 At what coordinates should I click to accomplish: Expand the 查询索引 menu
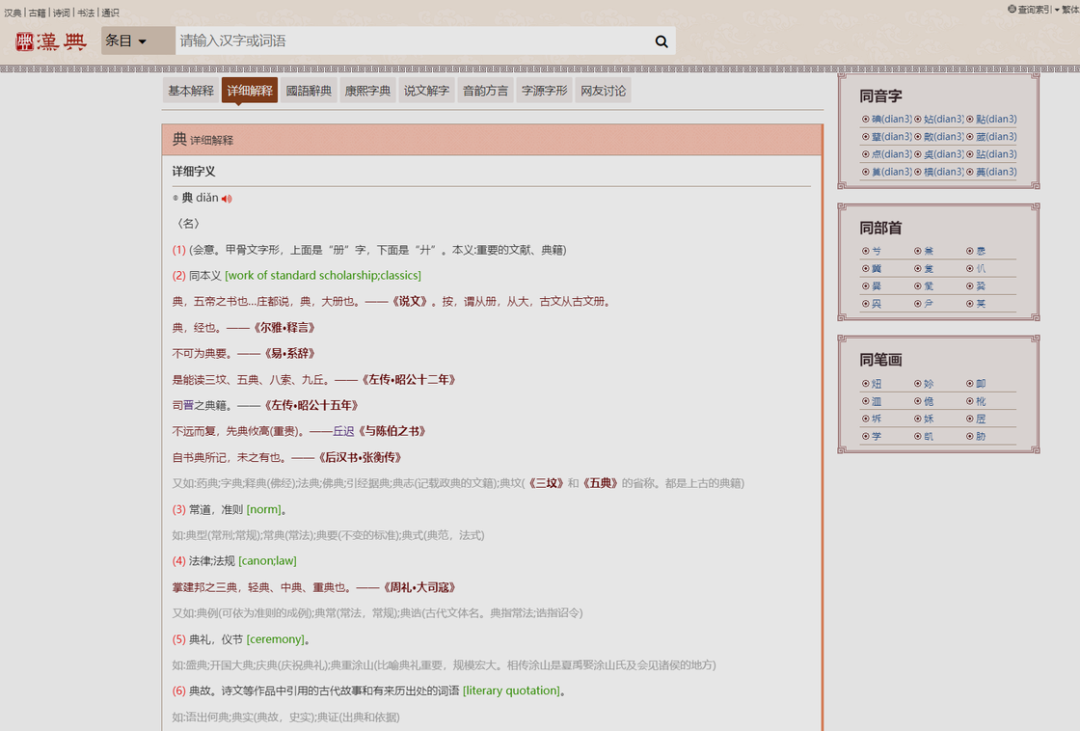(x=1030, y=9)
